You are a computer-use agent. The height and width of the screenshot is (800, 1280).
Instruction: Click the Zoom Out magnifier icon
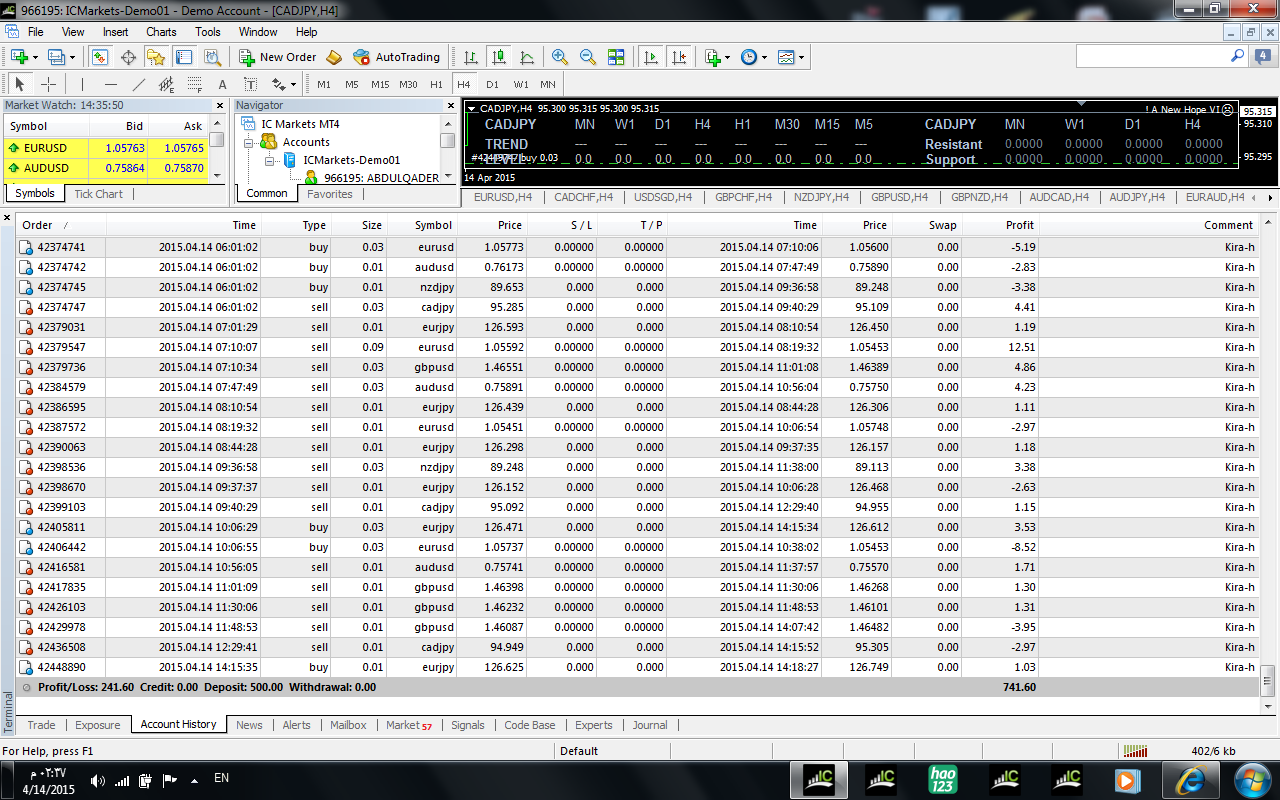click(588, 57)
